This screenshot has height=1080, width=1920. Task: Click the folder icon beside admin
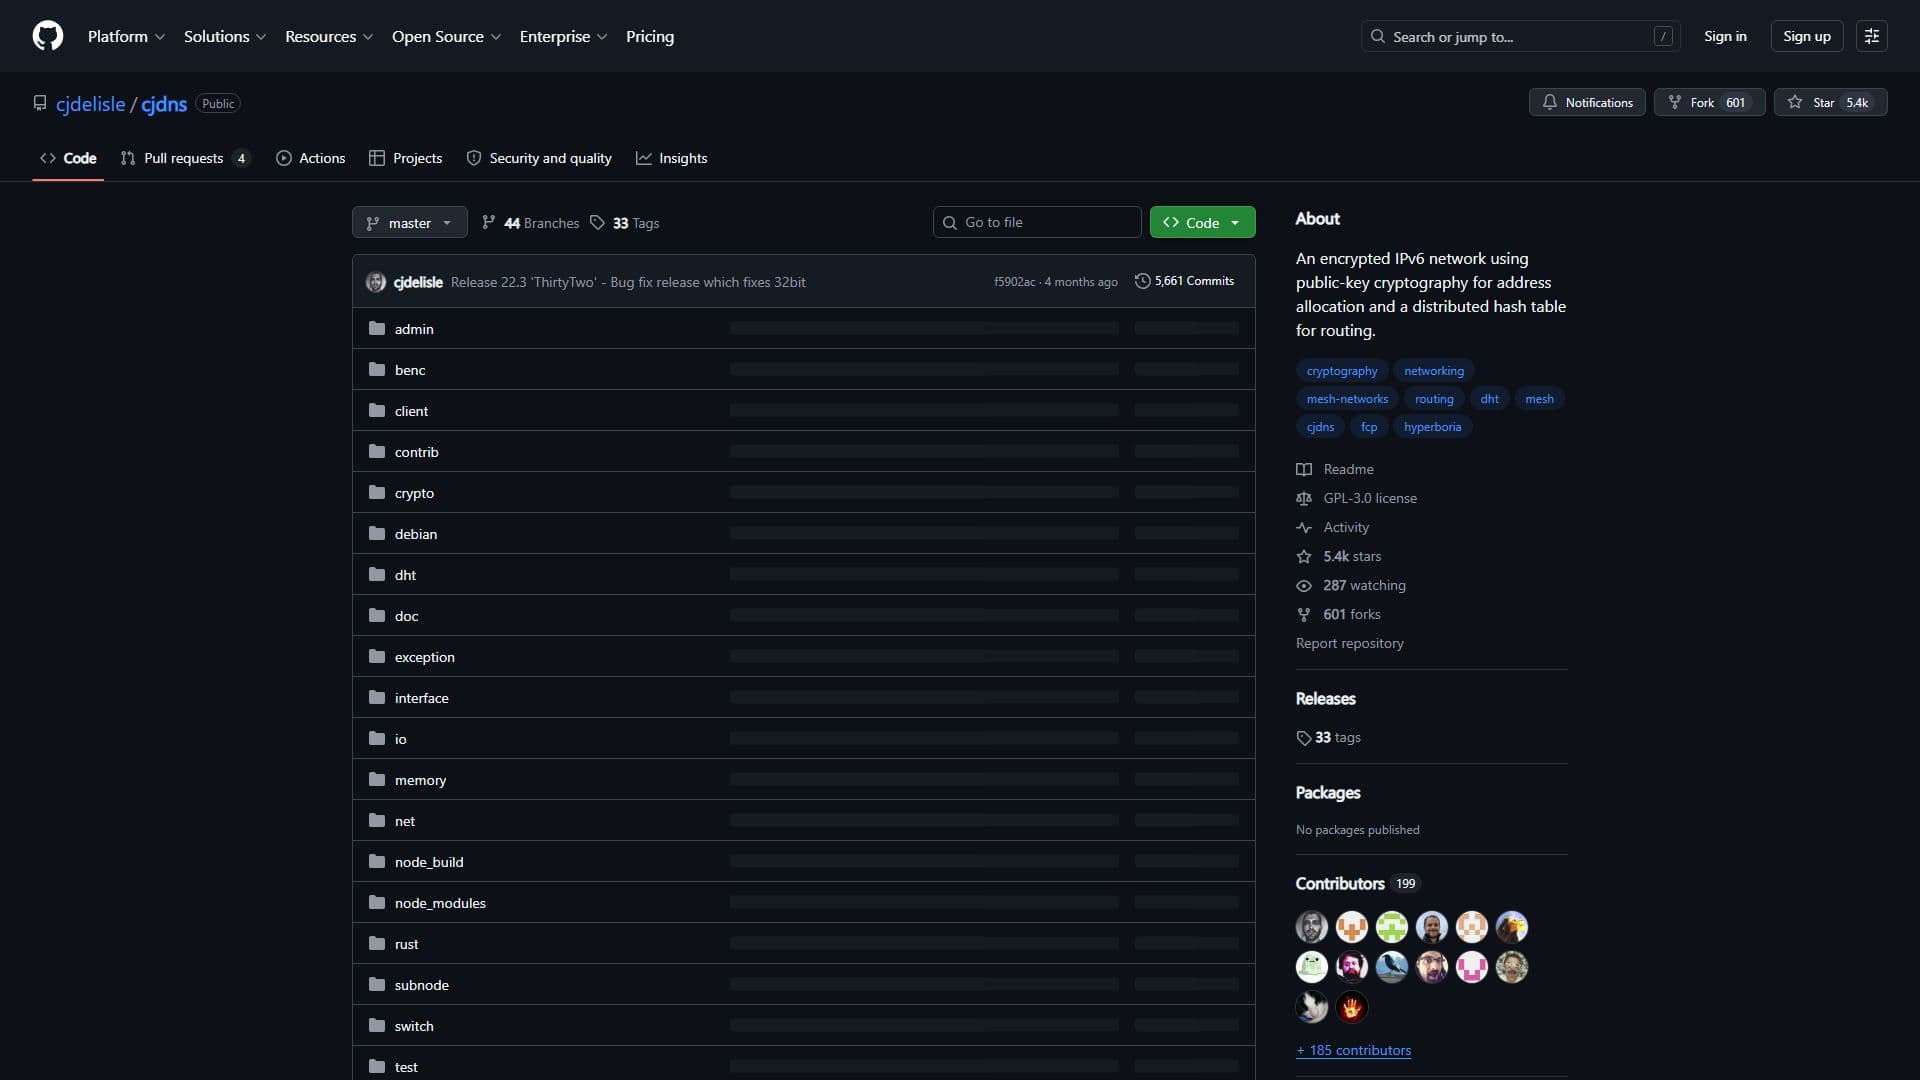coord(377,328)
